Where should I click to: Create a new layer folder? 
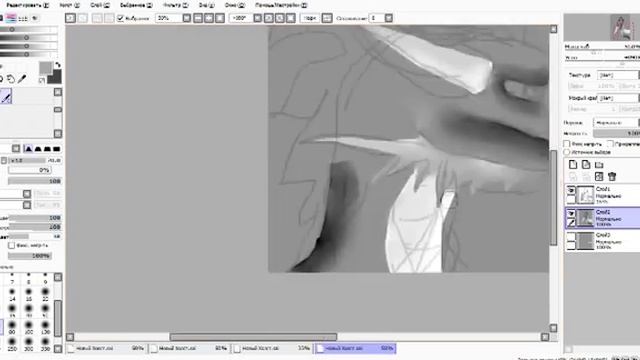[x=599, y=164]
